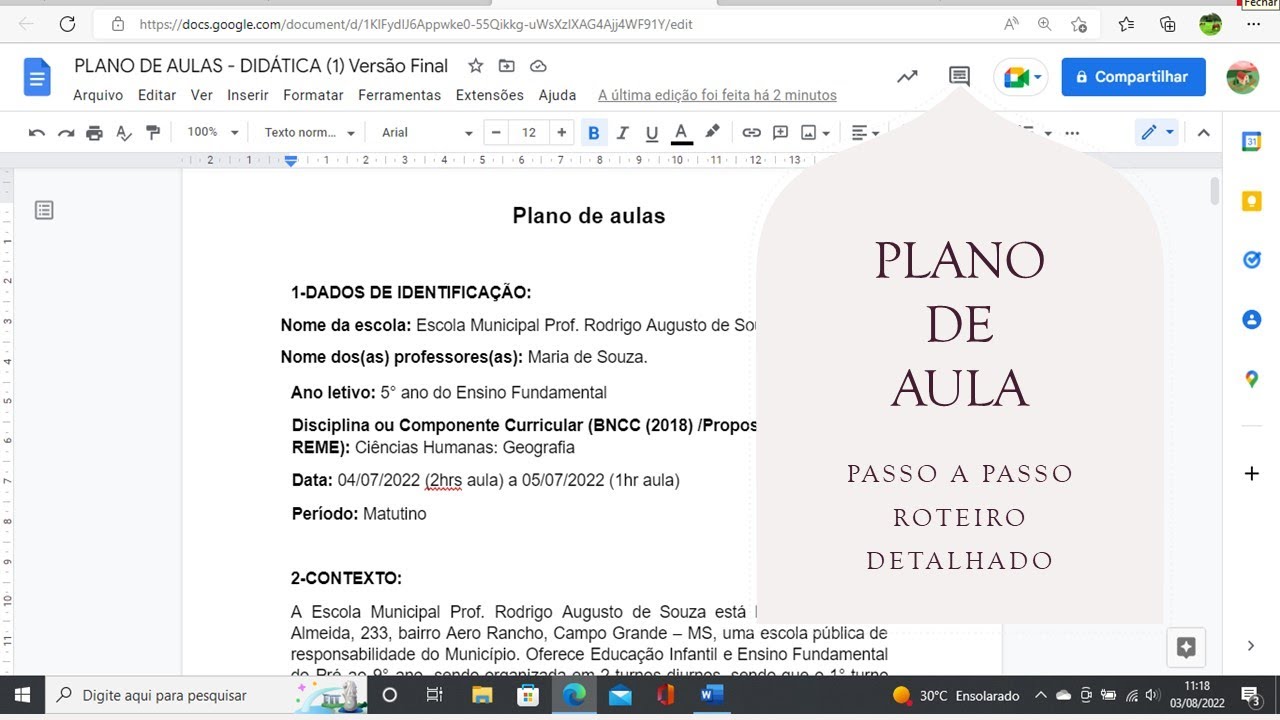This screenshot has height=720, width=1280.
Task: Open the paragraph style 'Texto norm...' dropdown
Action: (309, 132)
